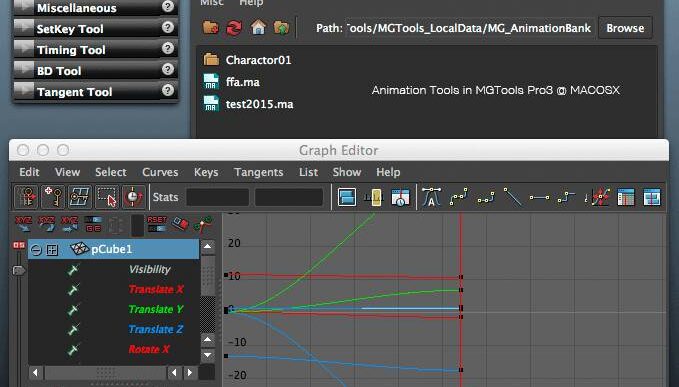The image size is (679, 387).
Task: Set Spline tangents icon
Action: coord(459,197)
